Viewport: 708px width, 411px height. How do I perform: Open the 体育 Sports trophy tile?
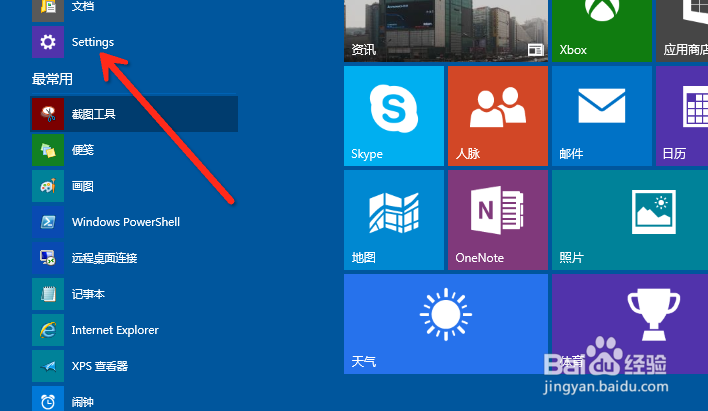pos(630,324)
